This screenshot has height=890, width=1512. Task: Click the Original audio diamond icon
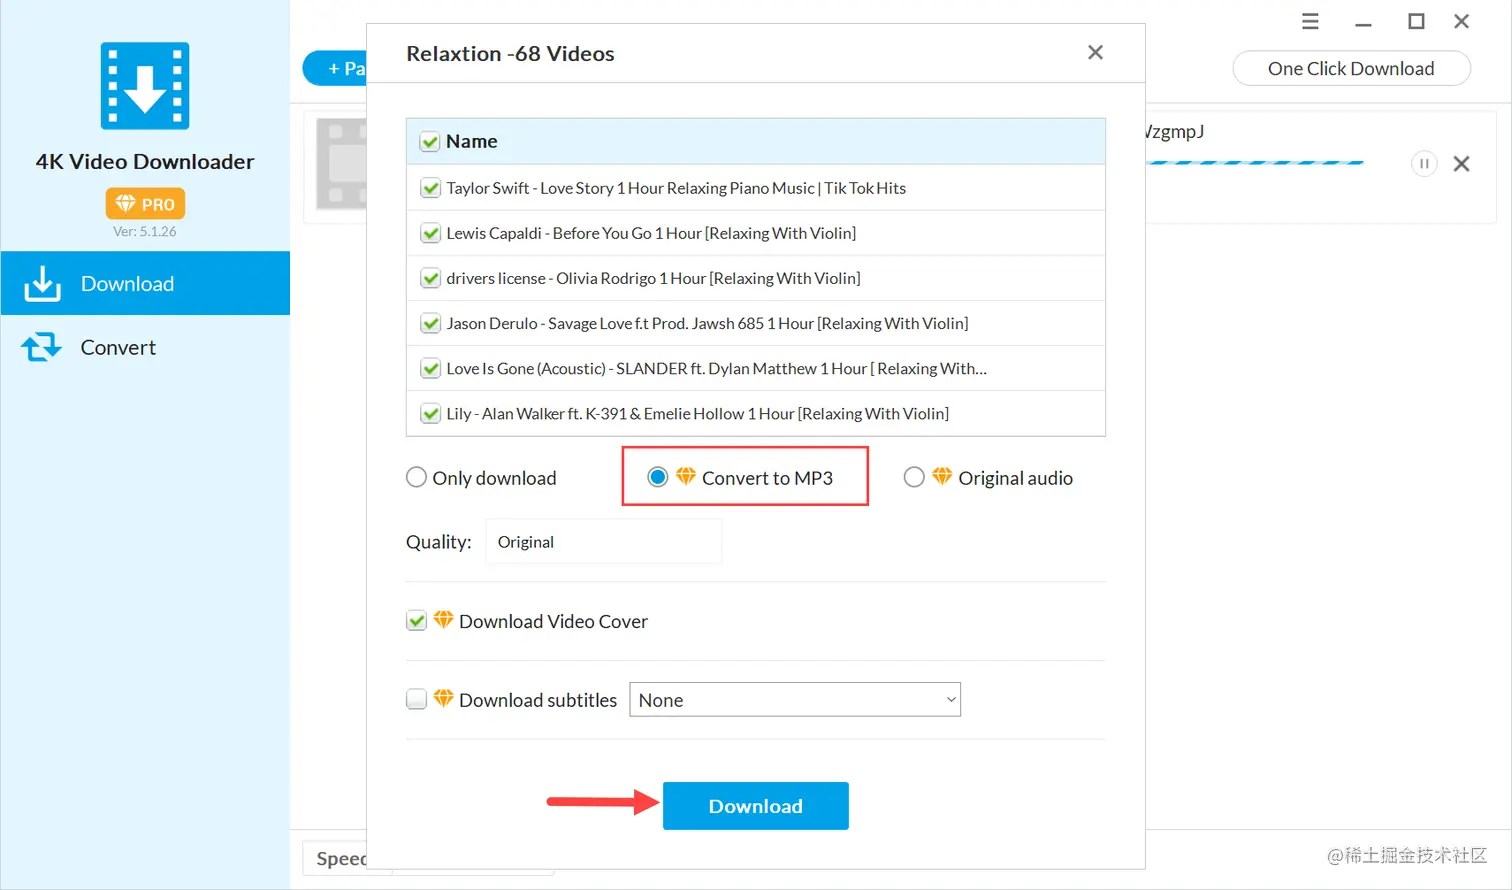coord(942,476)
